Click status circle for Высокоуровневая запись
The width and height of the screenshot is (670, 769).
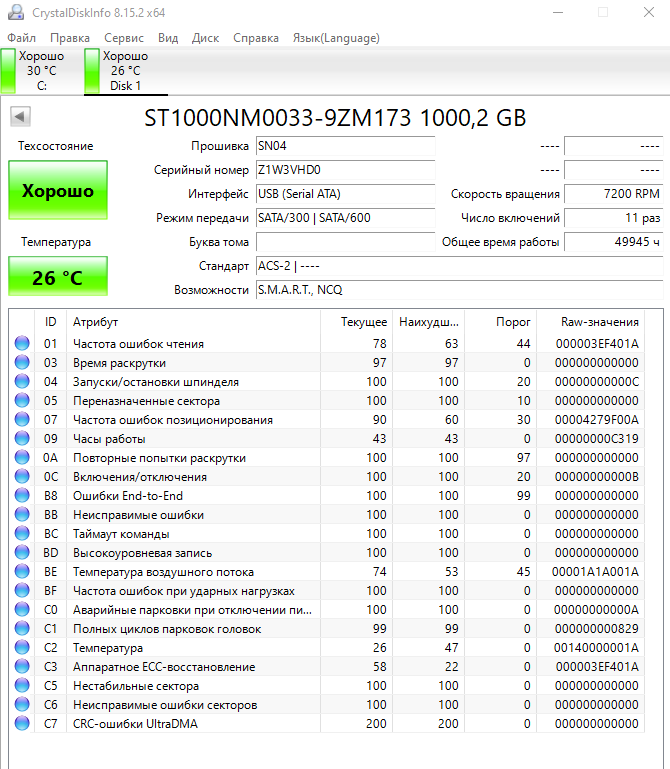(x=22, y=552)
